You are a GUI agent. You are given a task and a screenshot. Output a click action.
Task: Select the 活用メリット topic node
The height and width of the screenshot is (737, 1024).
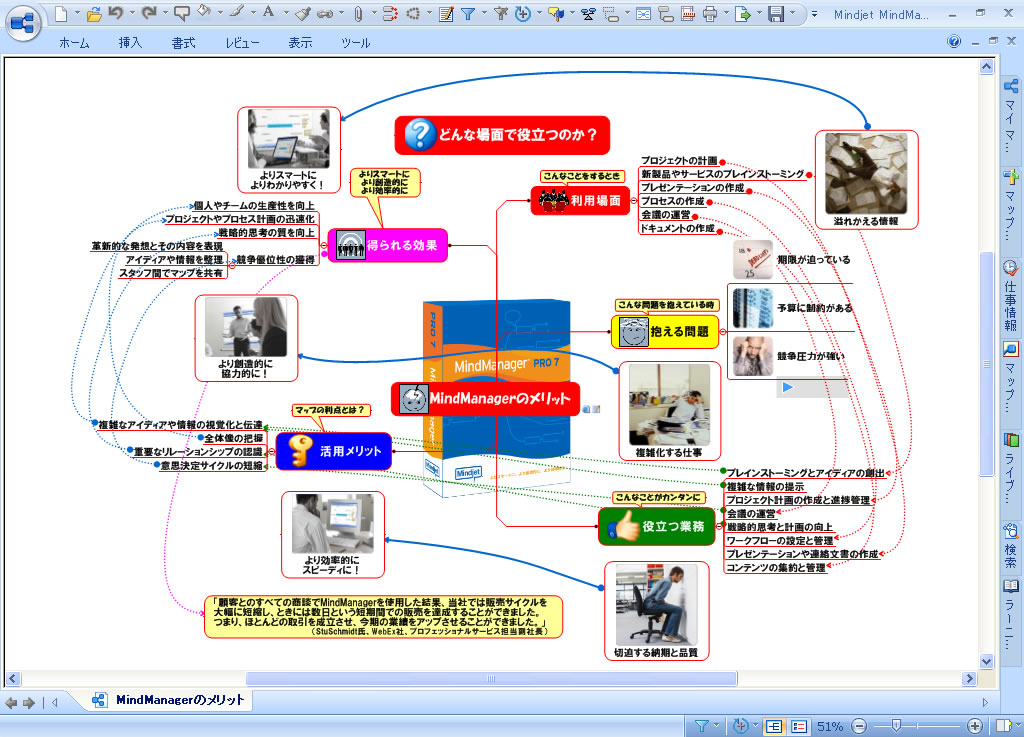[x=334, y=452]
